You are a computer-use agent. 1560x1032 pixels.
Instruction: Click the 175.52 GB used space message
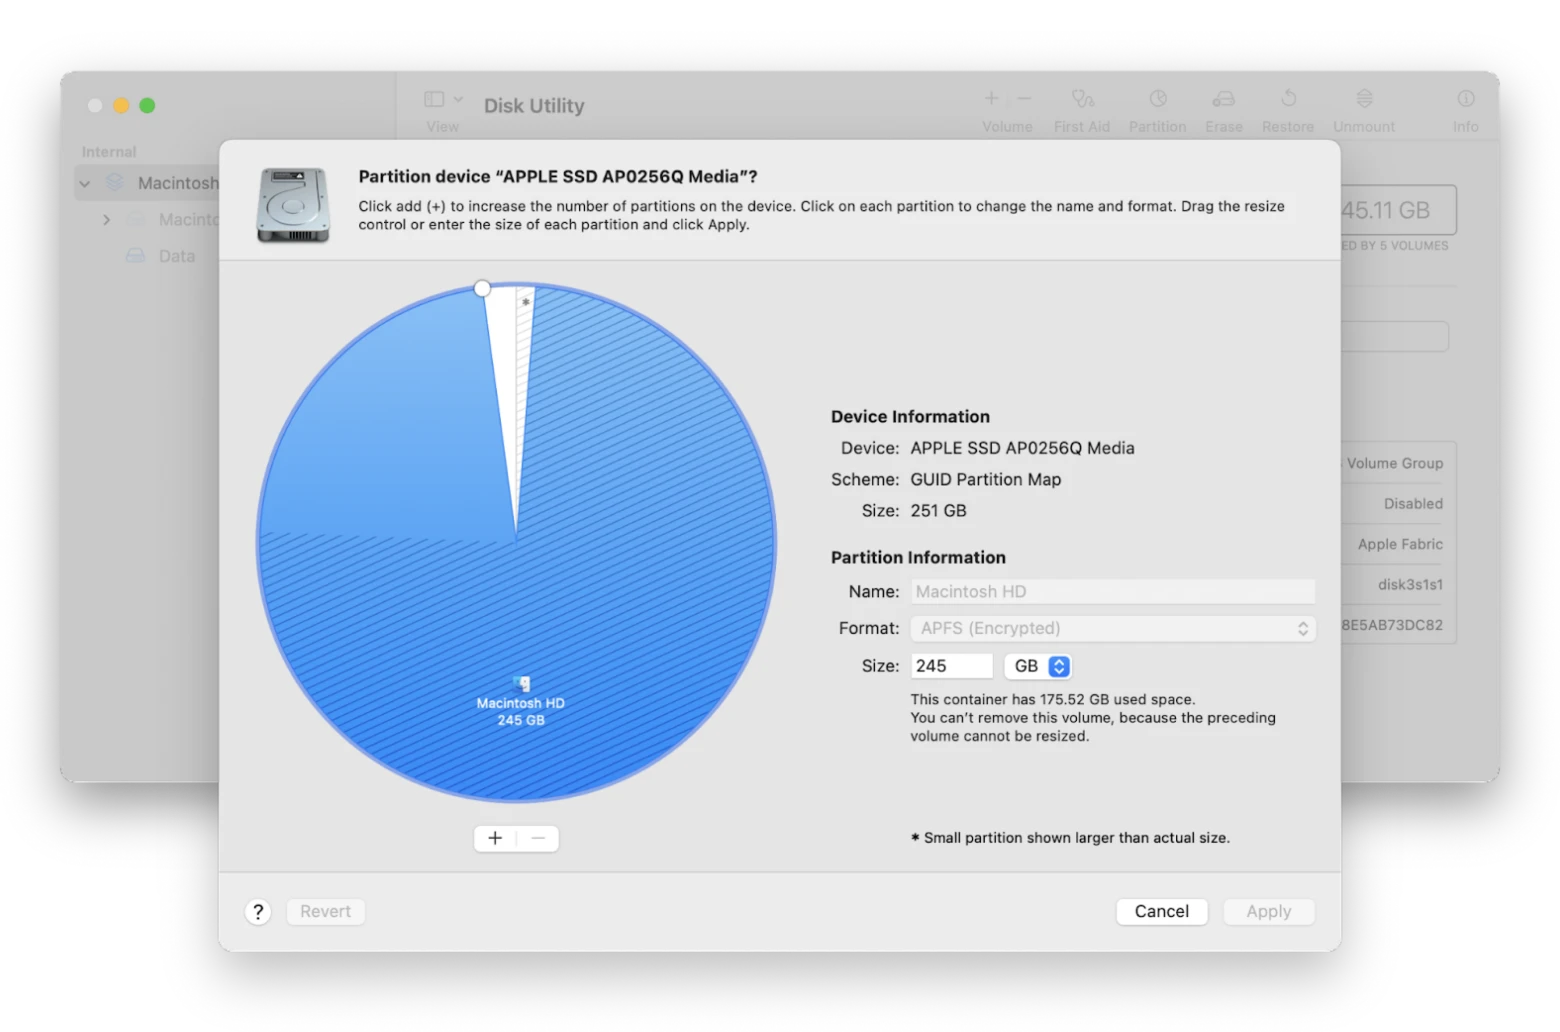coord(1052,699)
